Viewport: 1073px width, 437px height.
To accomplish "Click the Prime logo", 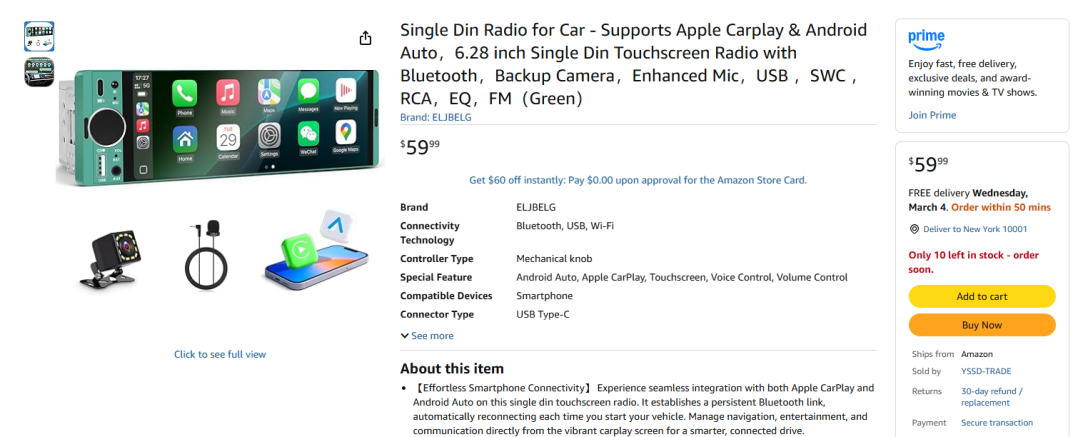I will [x=926, y=38].
